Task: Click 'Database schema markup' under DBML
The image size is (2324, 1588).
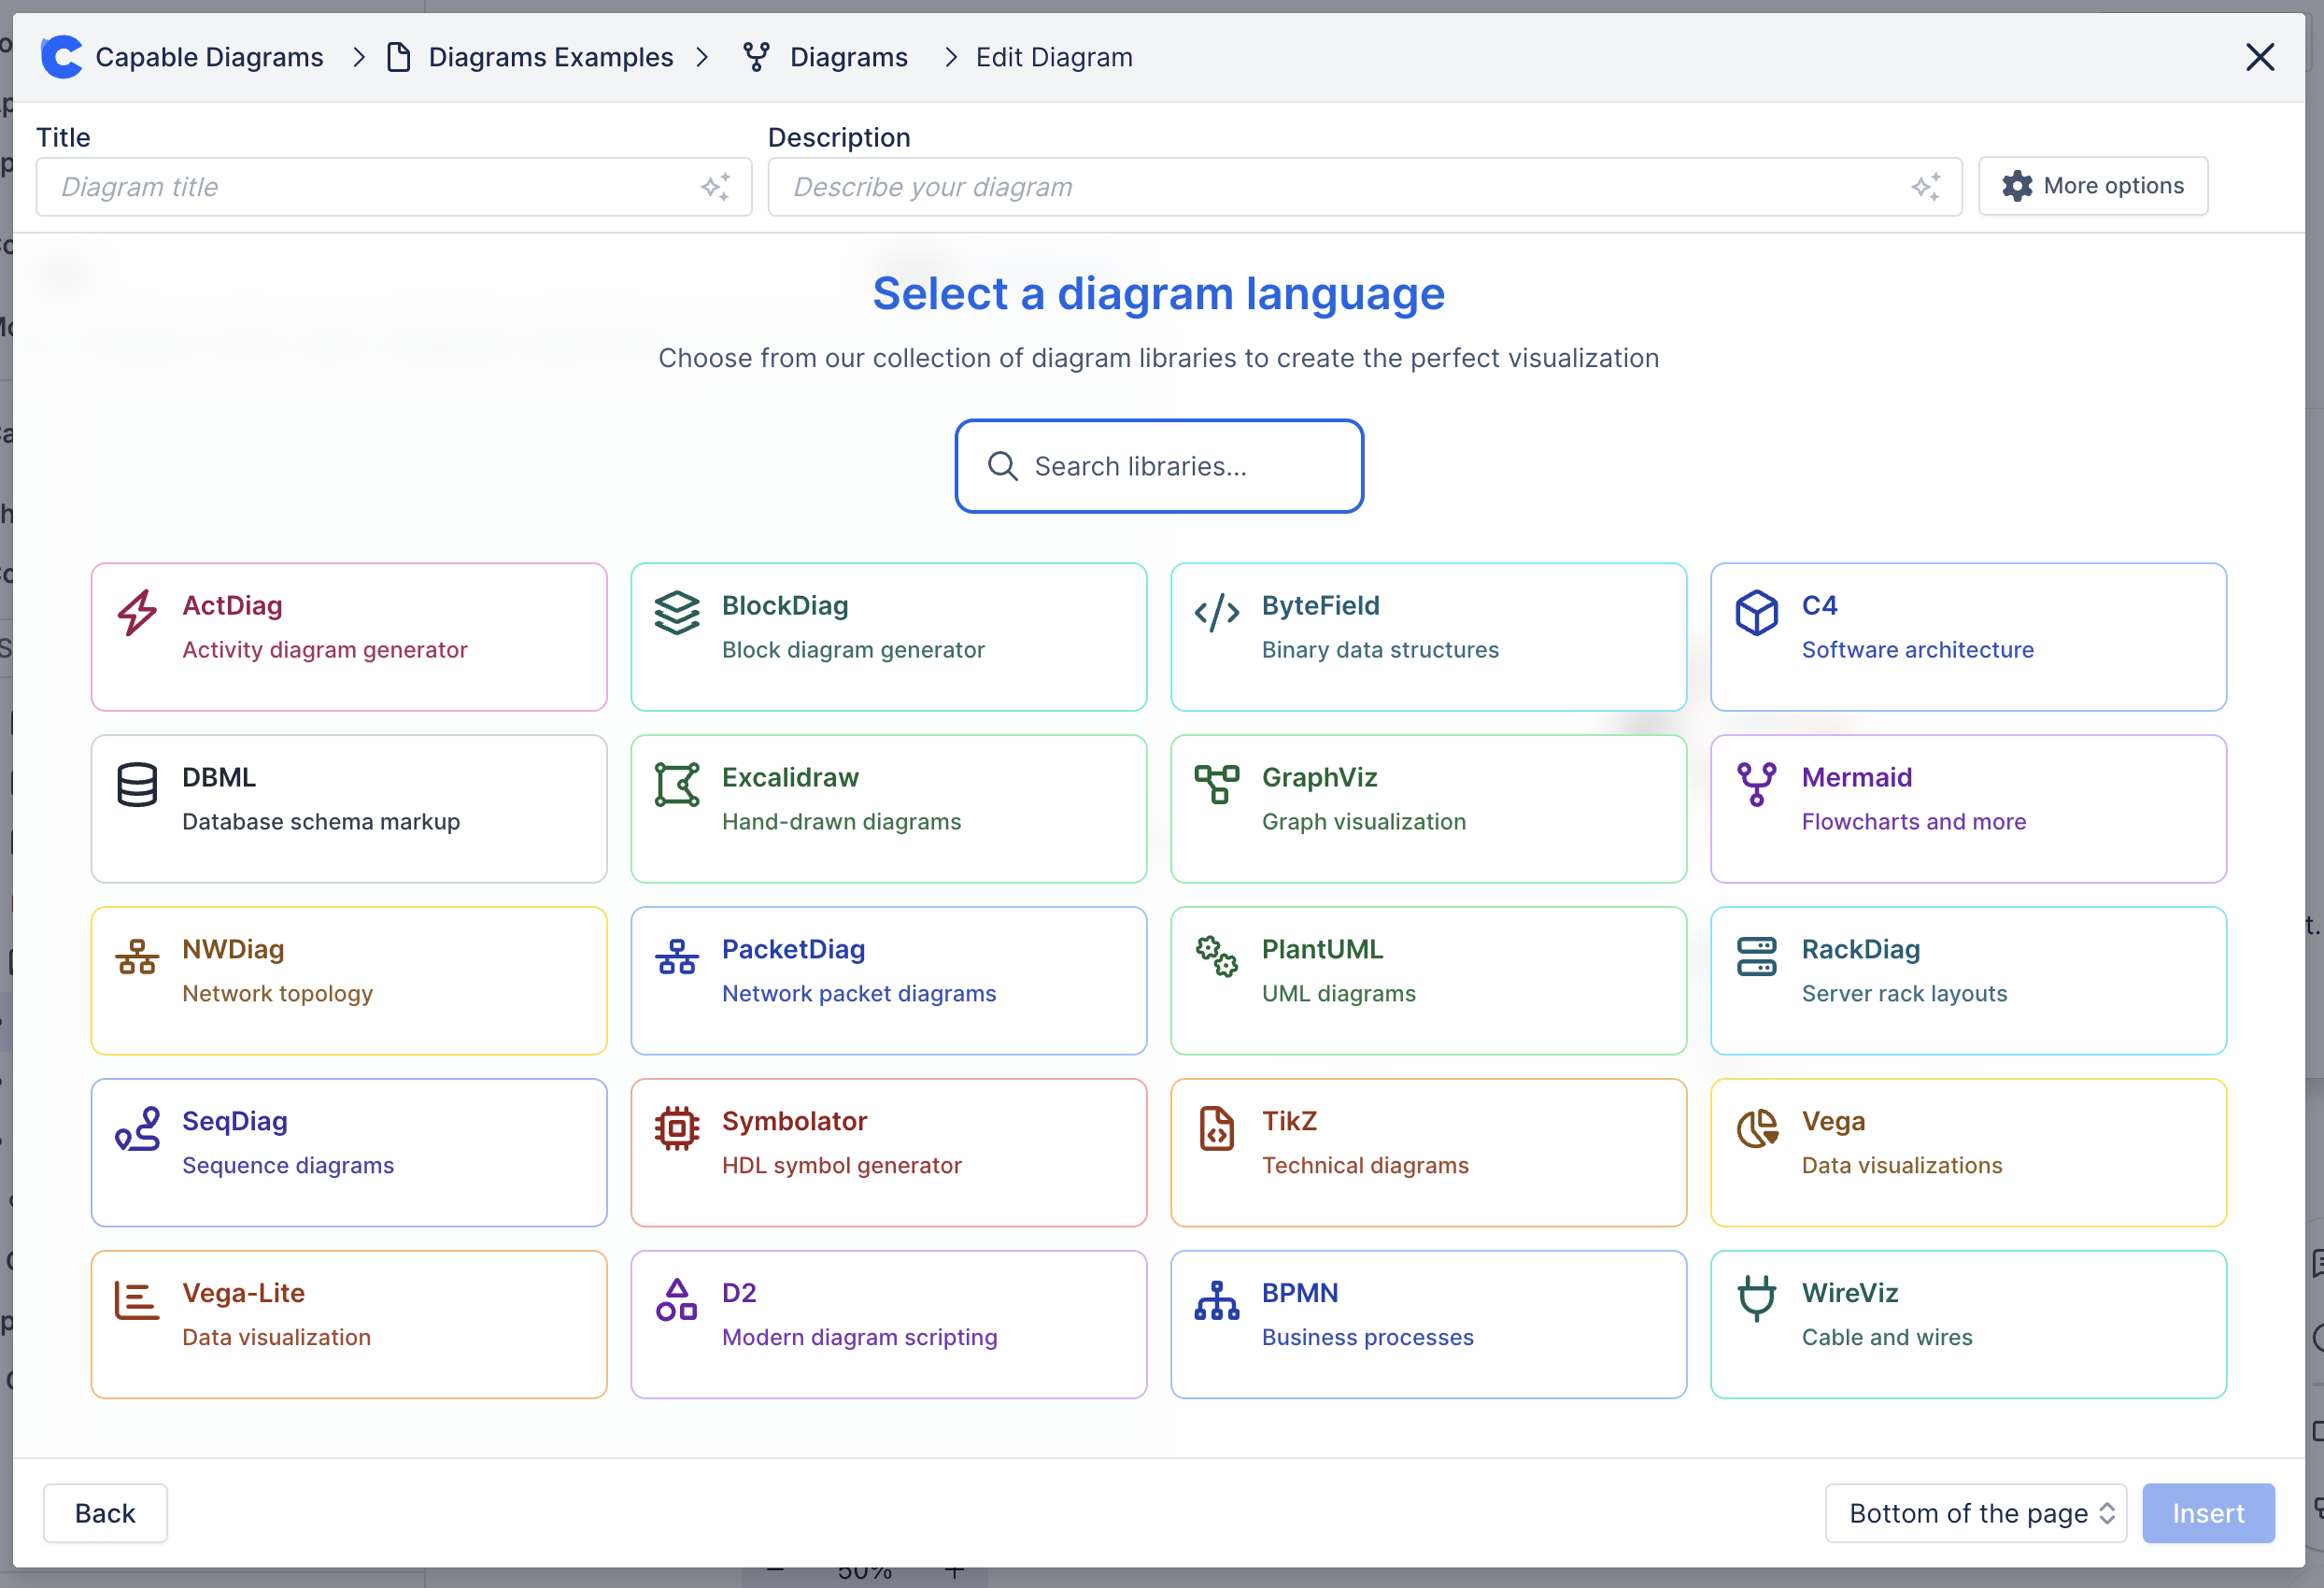Action: tap(321, 821)
